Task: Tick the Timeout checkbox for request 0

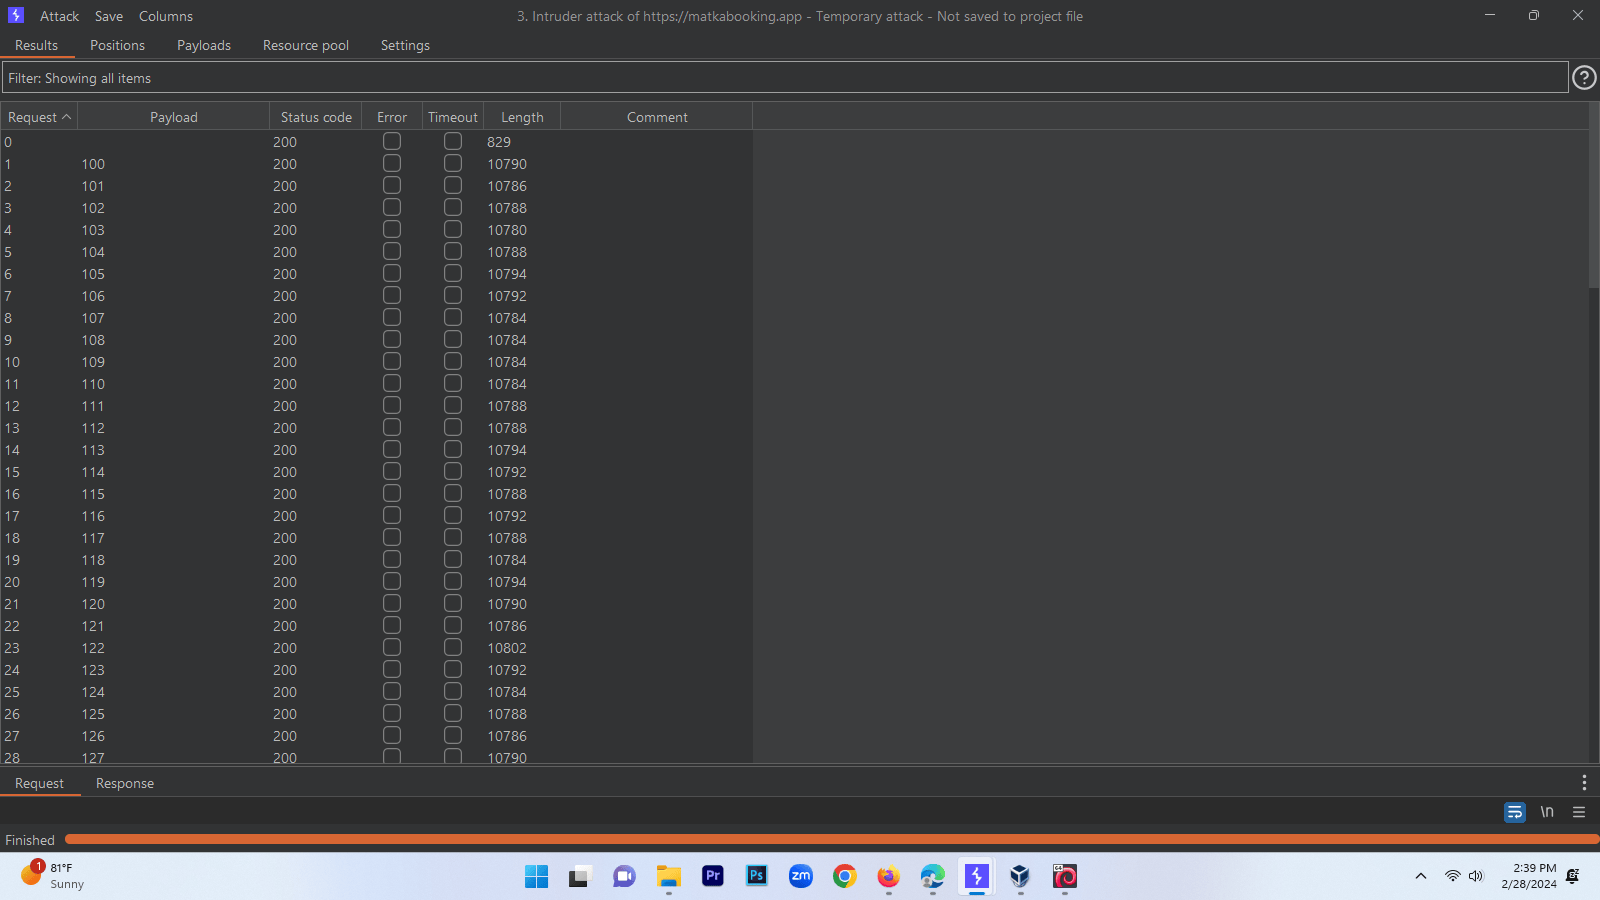Action: pos(453,141)
